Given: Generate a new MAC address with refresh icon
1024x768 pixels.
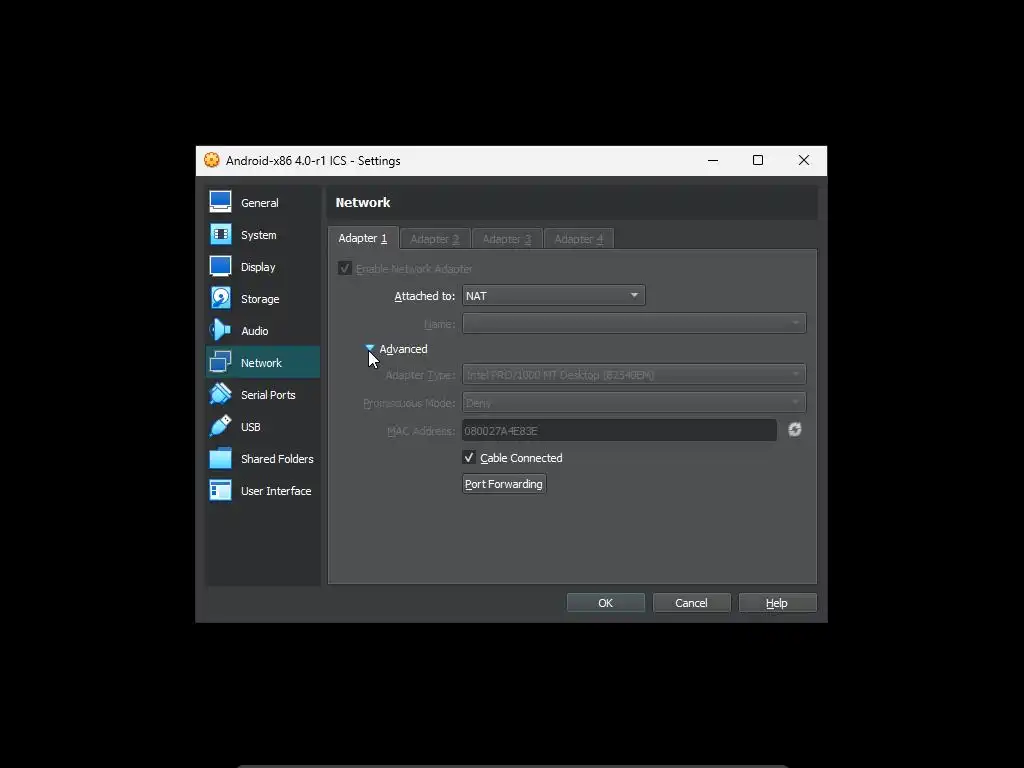Looking at the screenshot, I should (x=794, y=430).
